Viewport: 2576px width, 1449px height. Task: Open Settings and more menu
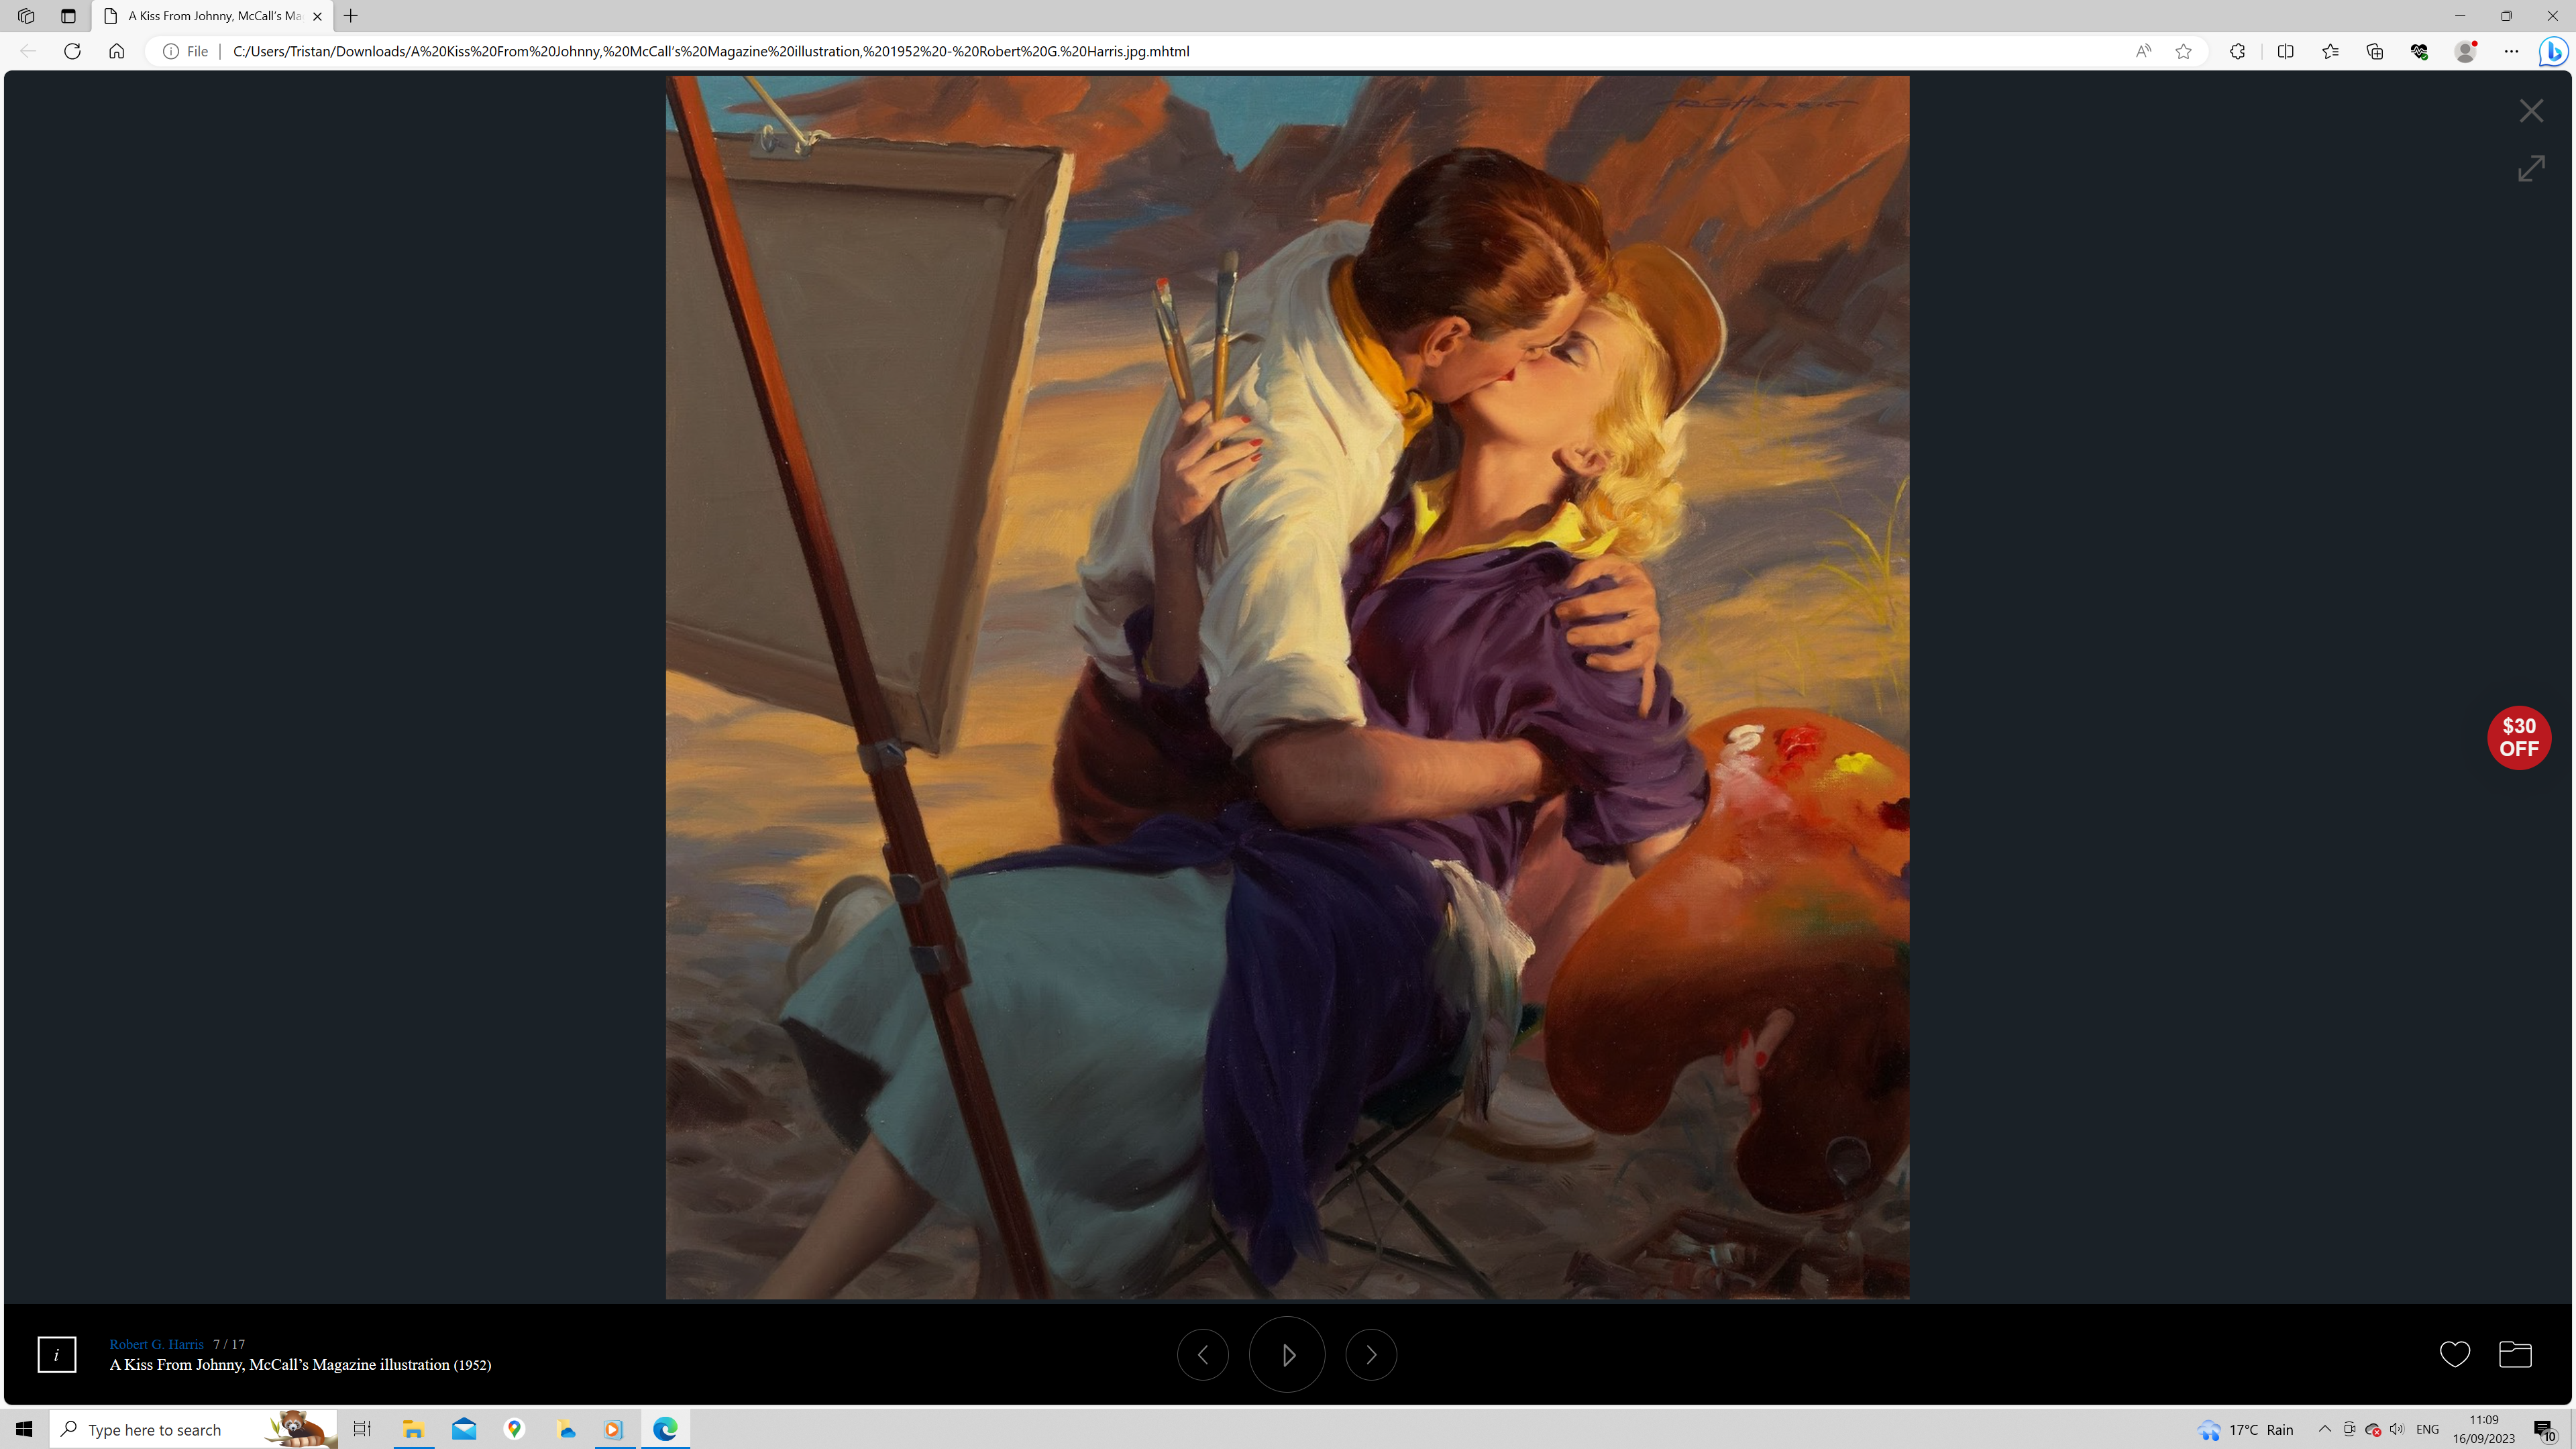pos(2511,51)
